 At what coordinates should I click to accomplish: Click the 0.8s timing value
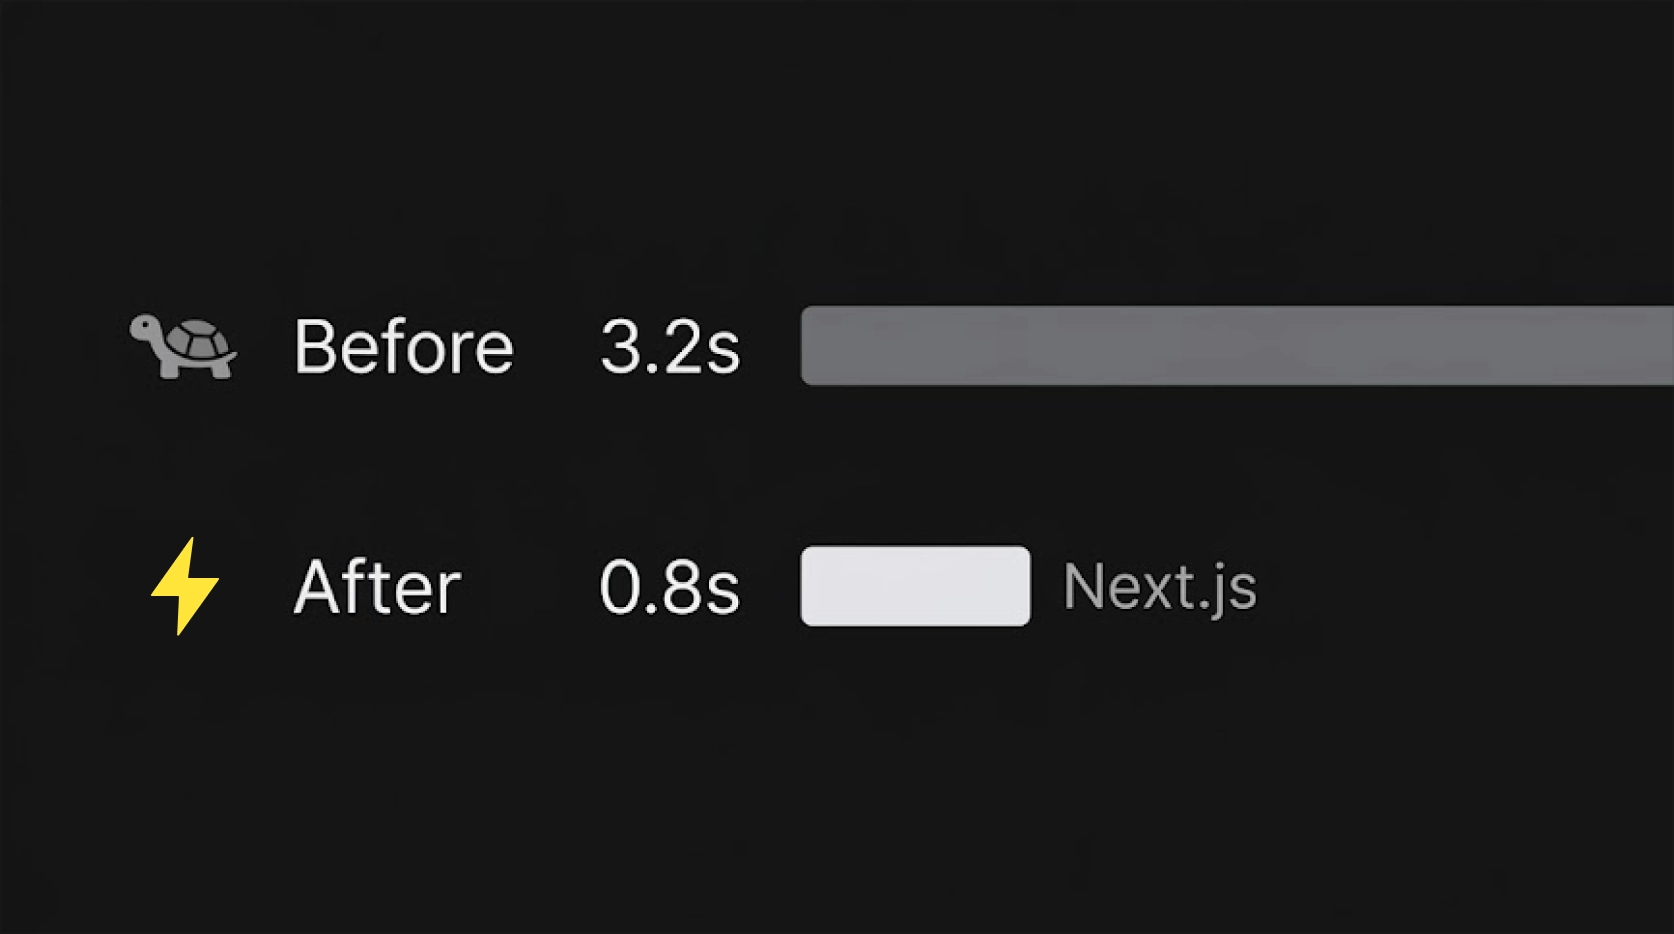[x=669, y=587]
